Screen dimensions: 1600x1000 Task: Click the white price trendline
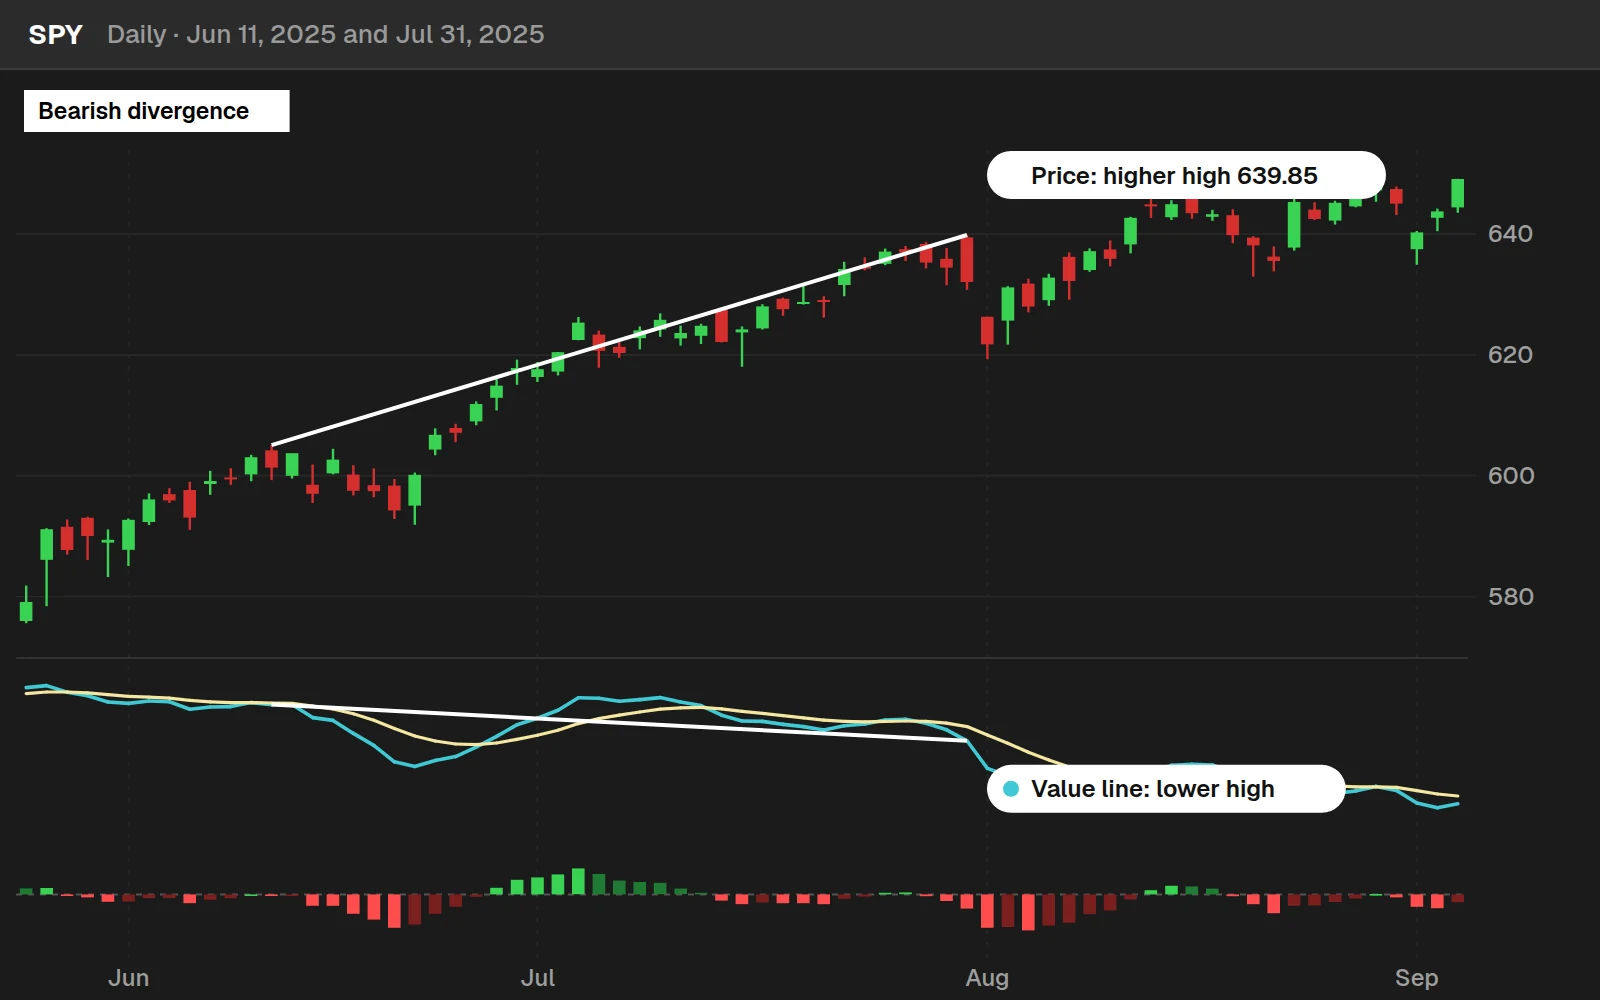[x=619, y=340]
